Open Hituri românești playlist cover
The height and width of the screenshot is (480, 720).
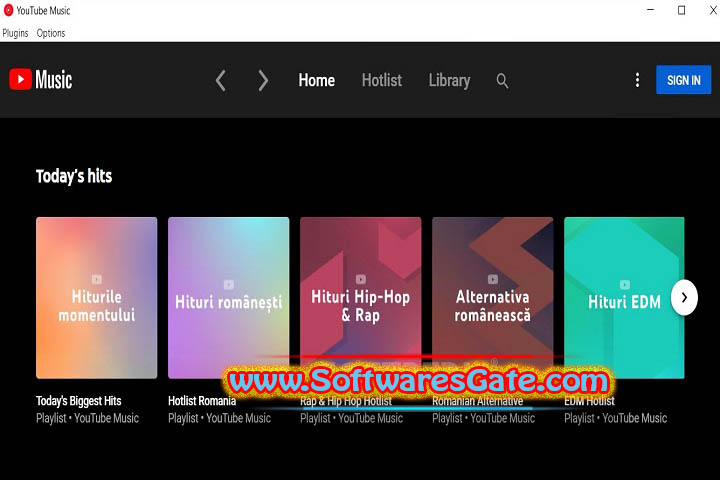click(229, 298)
